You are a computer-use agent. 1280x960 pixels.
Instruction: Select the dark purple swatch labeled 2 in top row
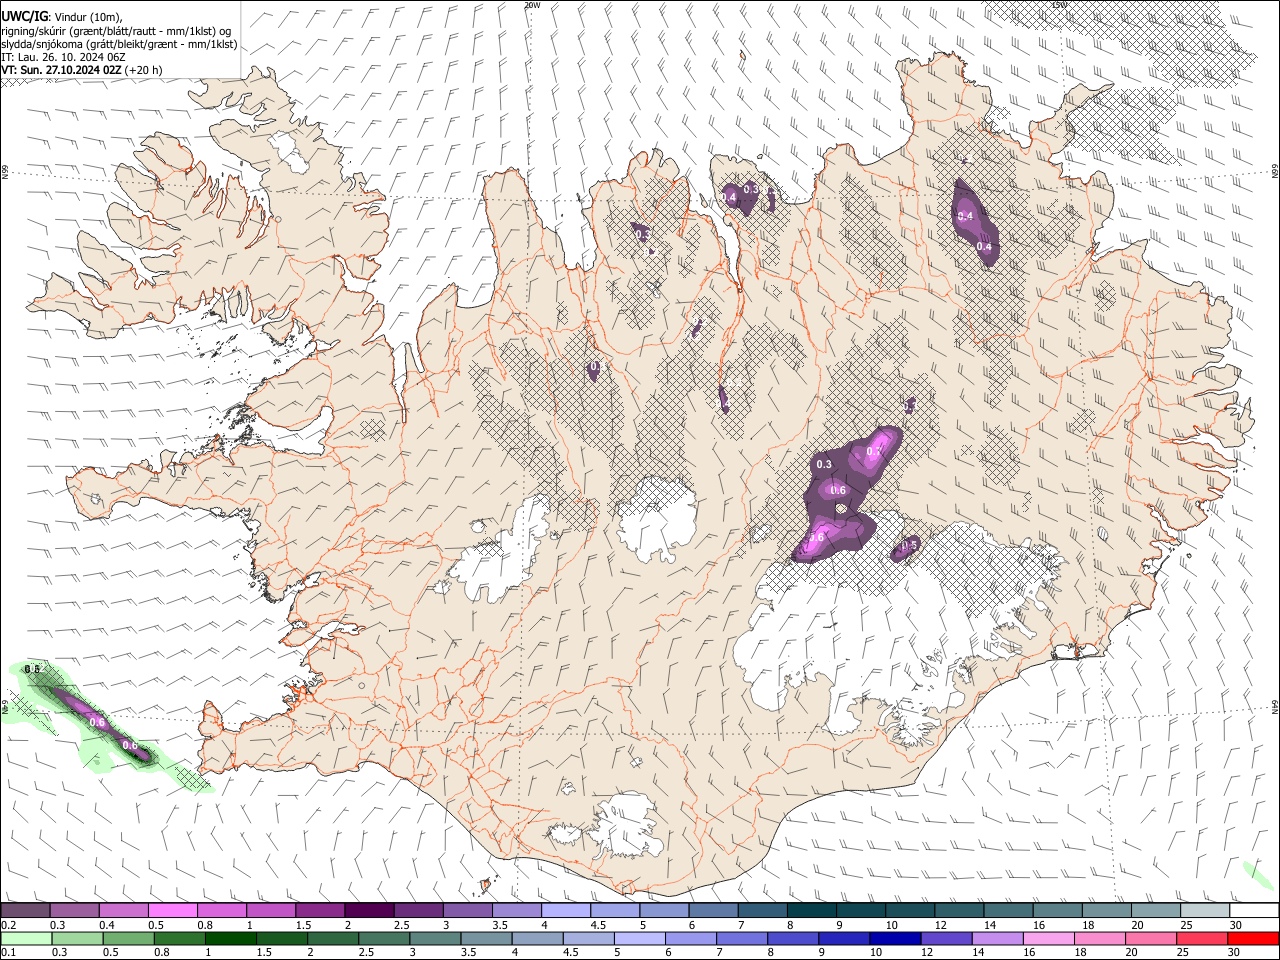368,911
